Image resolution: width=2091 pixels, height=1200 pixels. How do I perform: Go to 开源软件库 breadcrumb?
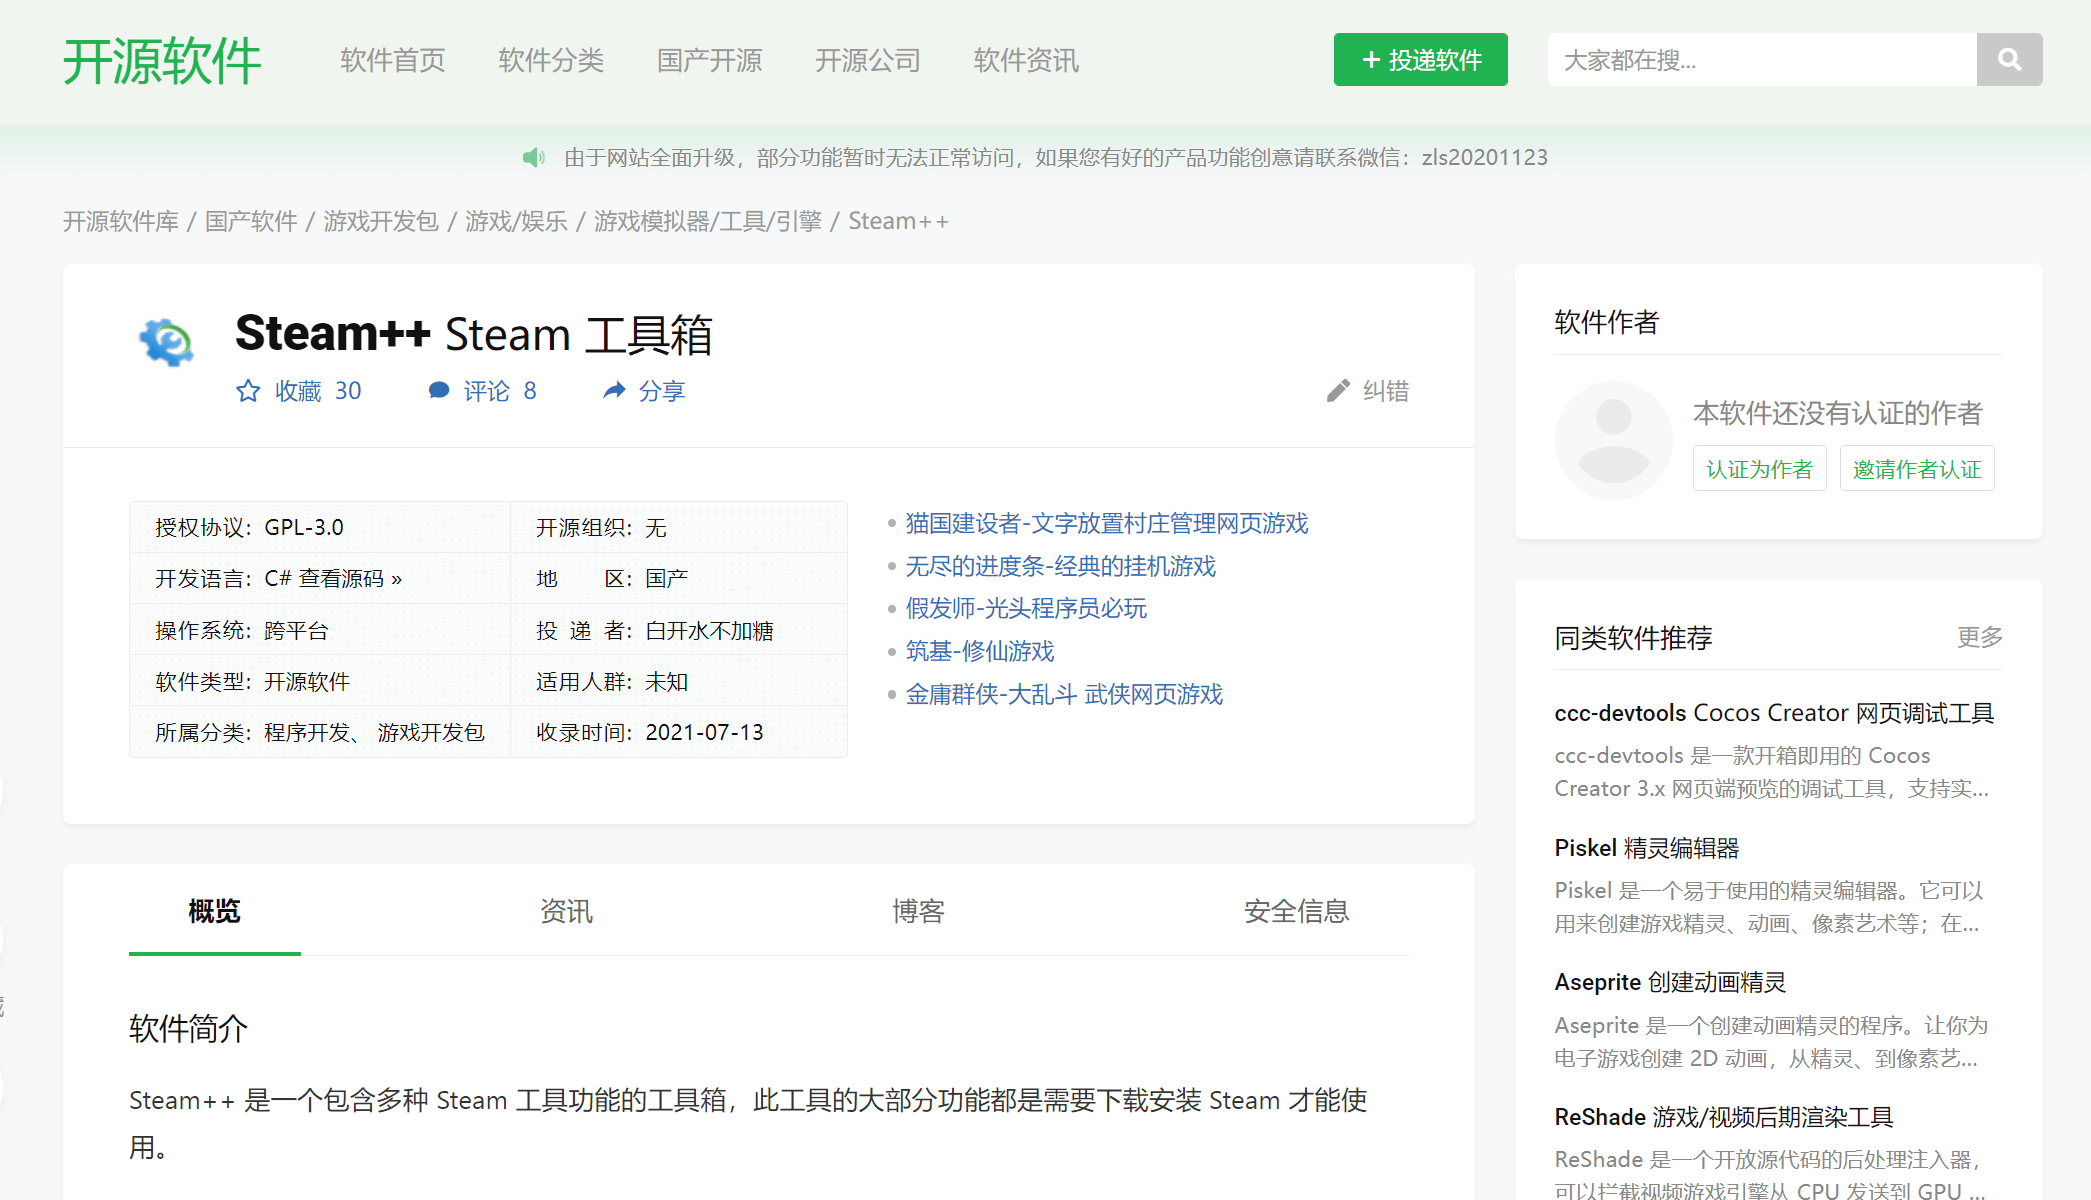[121, 221]
